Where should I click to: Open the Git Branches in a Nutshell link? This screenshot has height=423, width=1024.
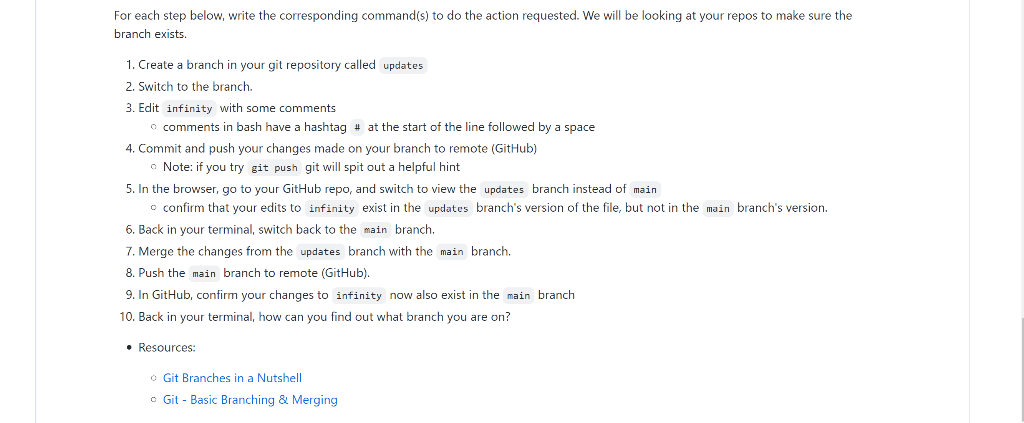point(232,378)
